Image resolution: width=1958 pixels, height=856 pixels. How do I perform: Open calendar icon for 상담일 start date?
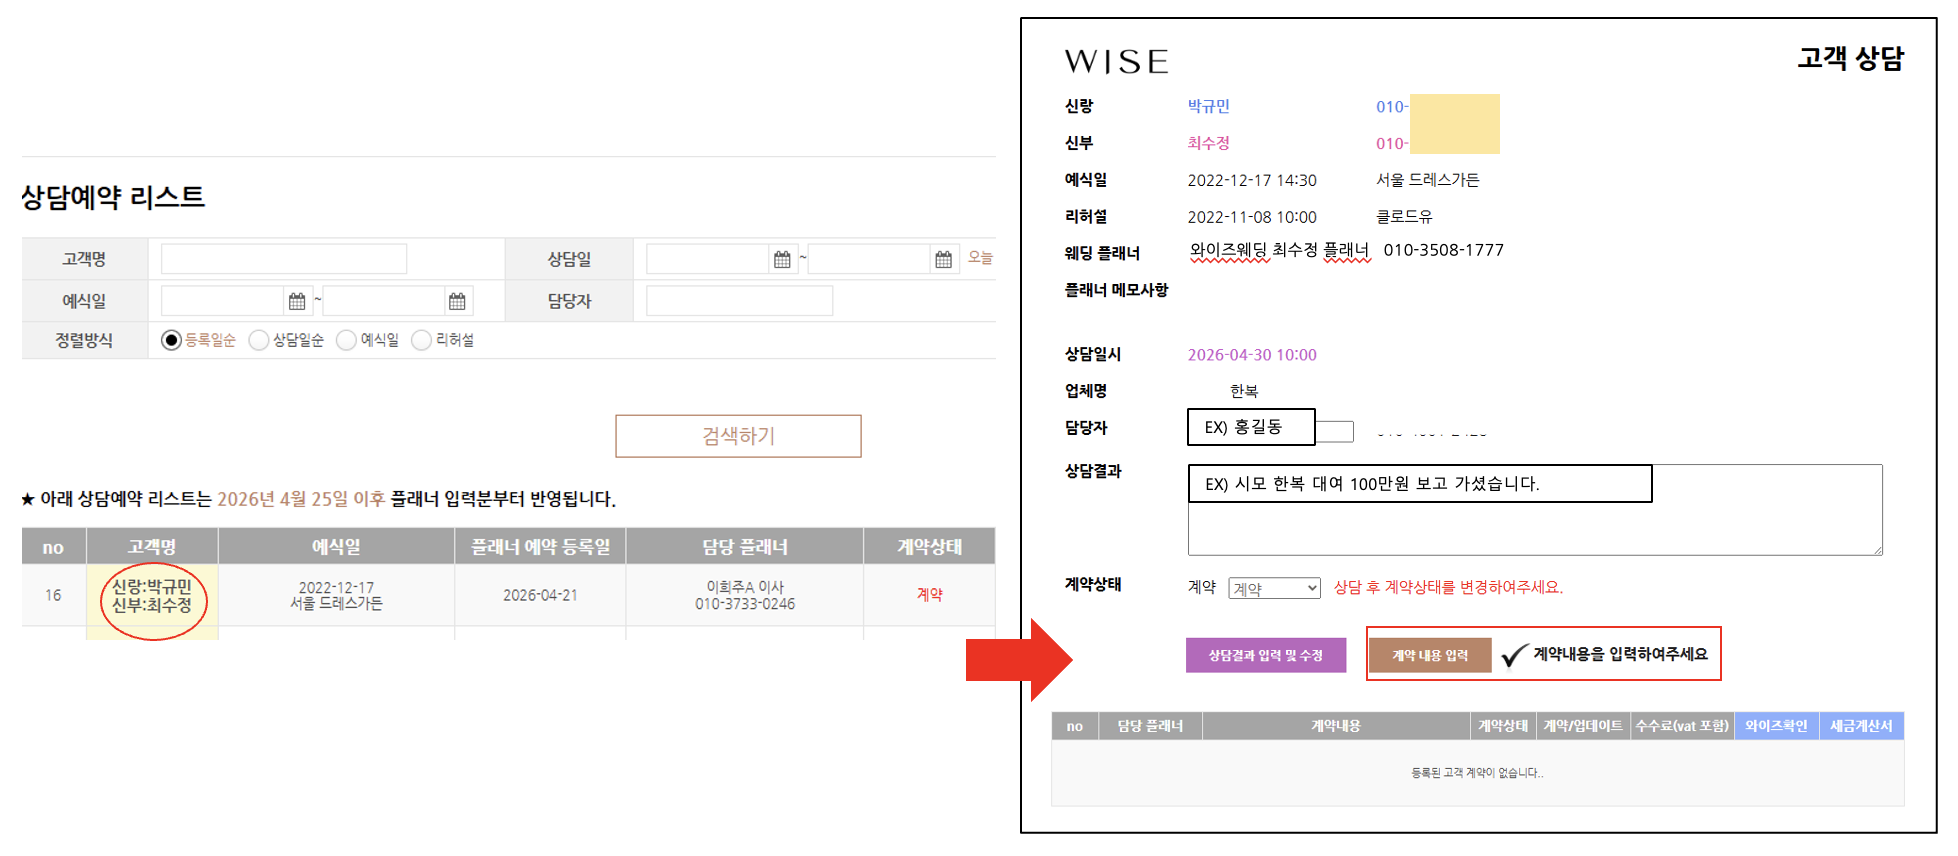782,260
